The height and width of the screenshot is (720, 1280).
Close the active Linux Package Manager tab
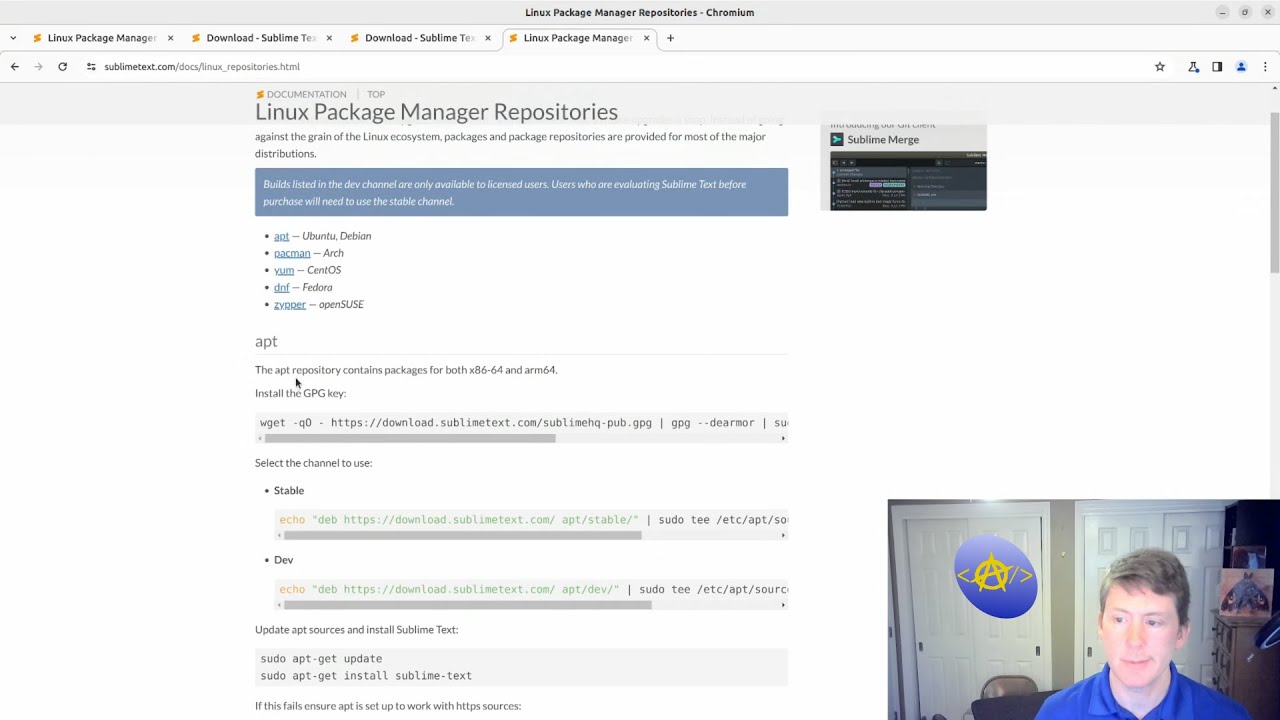pyautogui.click(x=646, y=38)
